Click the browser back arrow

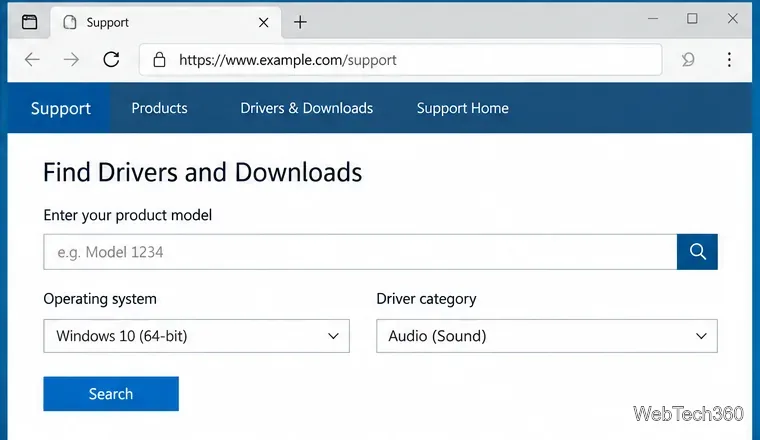32,60
